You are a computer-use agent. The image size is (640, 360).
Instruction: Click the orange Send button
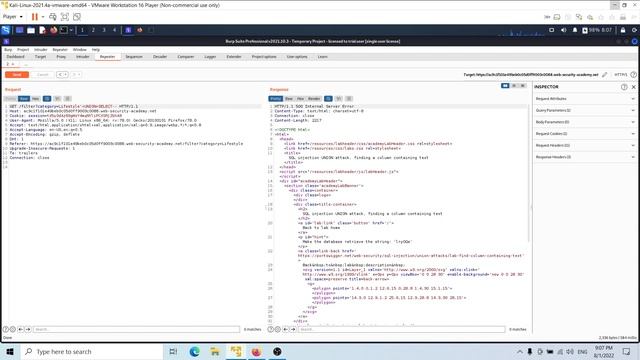click(x=17, y=75)
